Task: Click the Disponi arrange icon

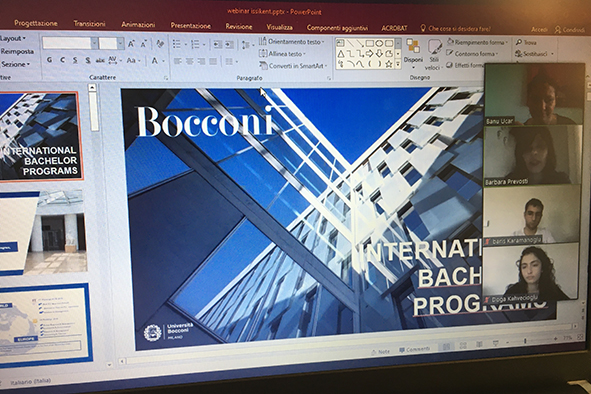Action: tap(413, 46)
